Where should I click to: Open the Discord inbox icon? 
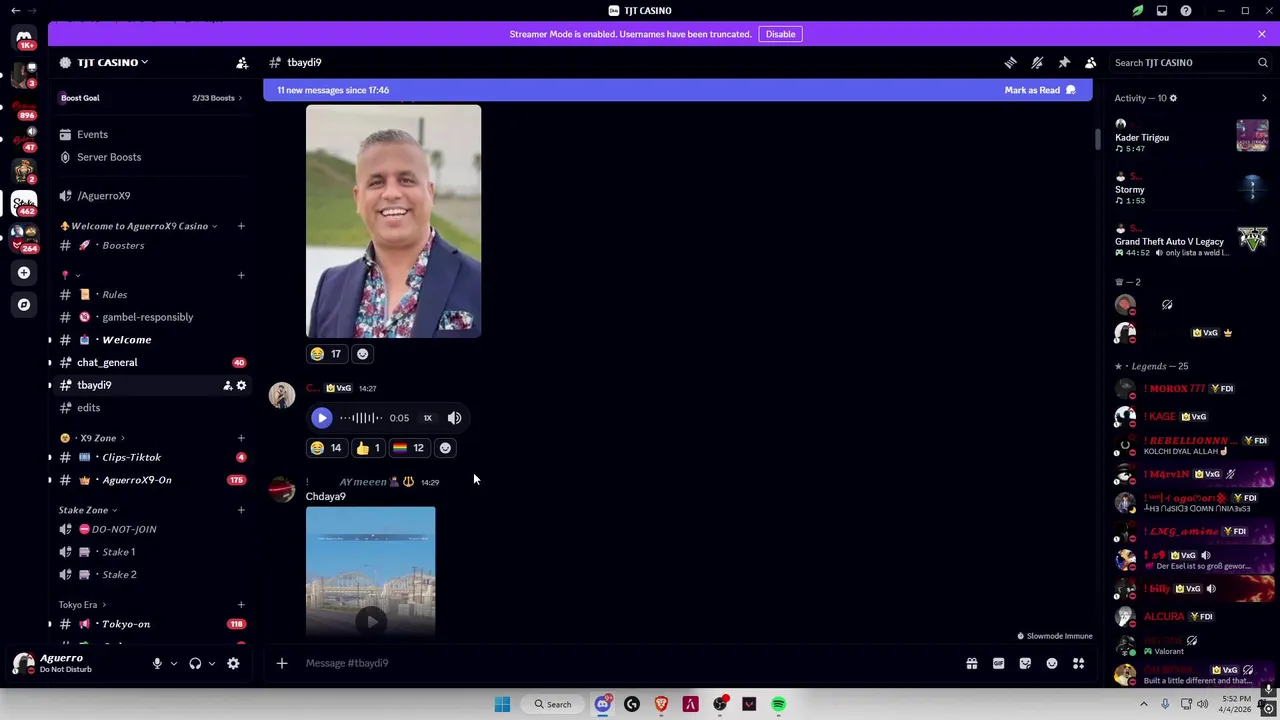pos(1162,11)
